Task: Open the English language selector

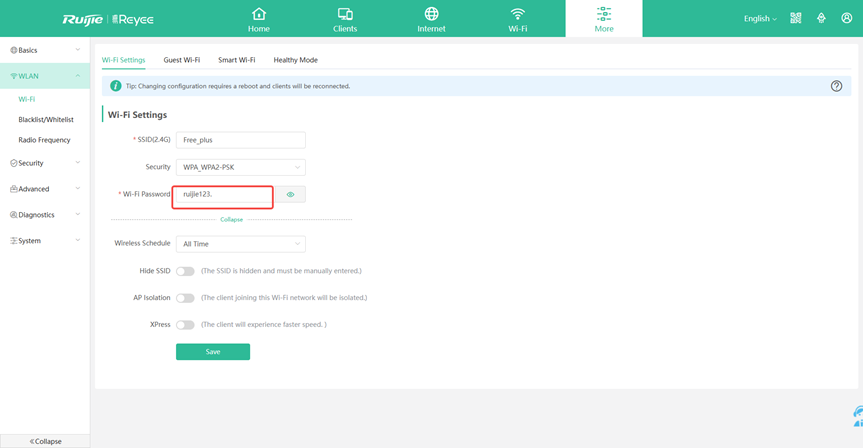Action: (x=760, y=19)
